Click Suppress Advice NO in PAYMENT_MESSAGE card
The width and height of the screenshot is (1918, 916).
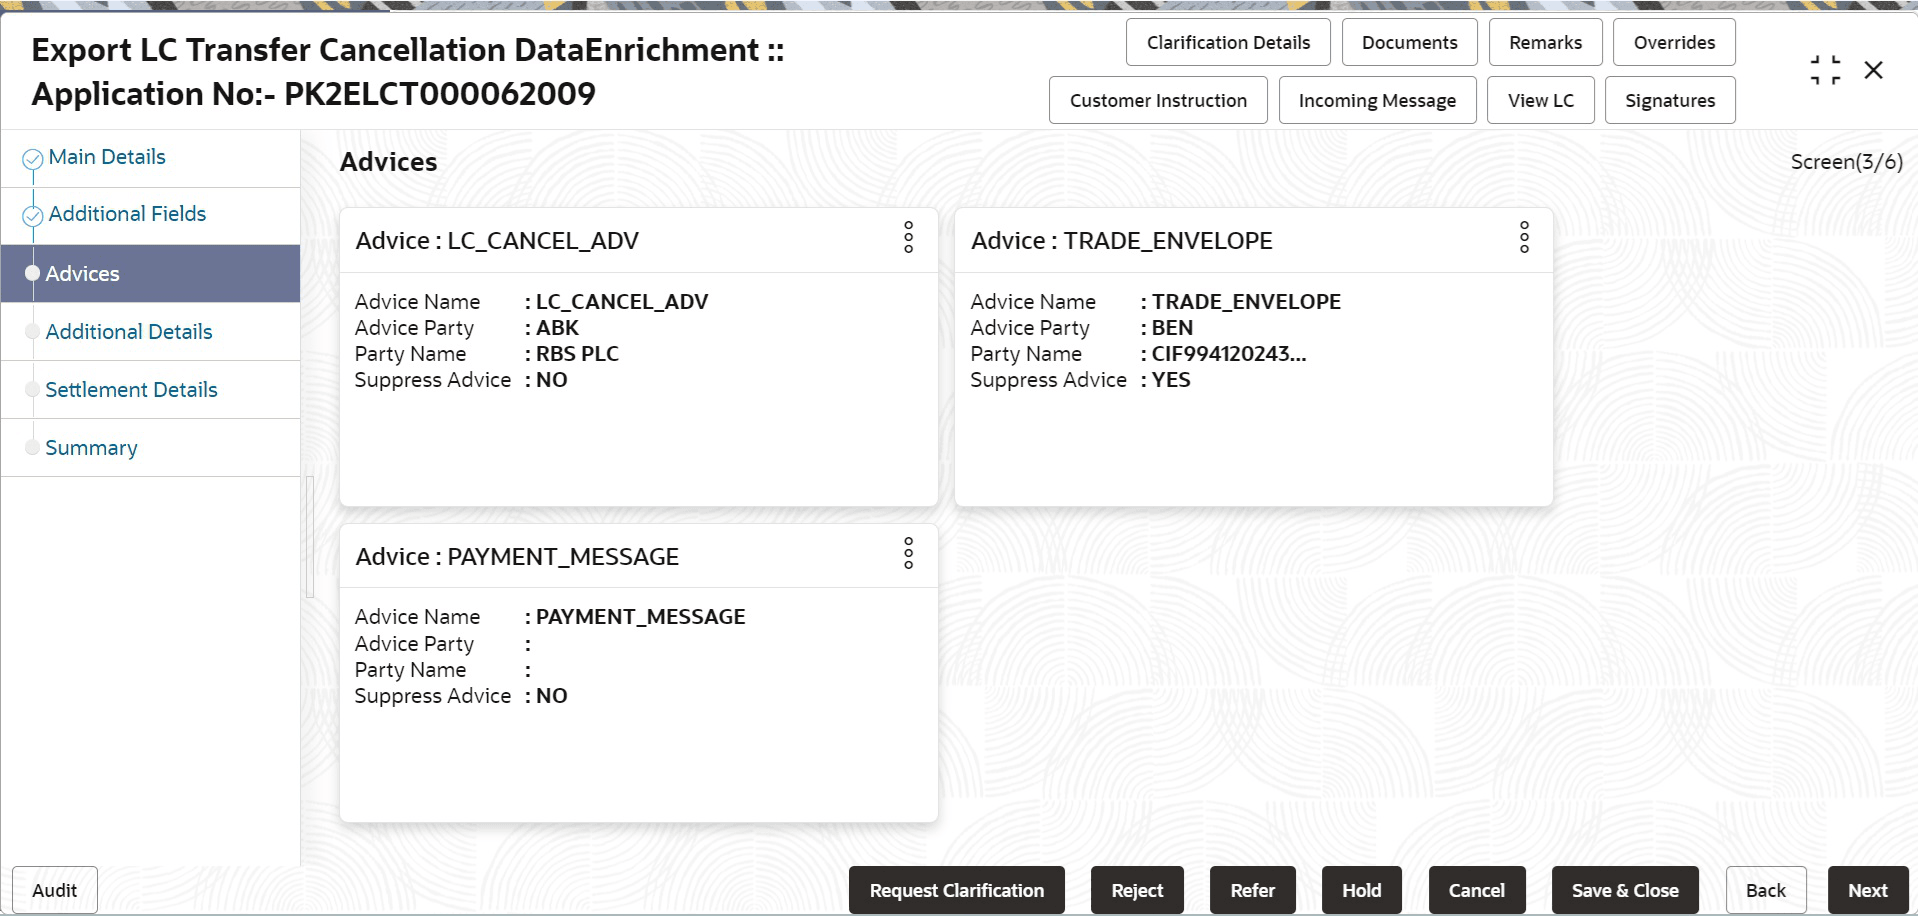pos(551,696)
